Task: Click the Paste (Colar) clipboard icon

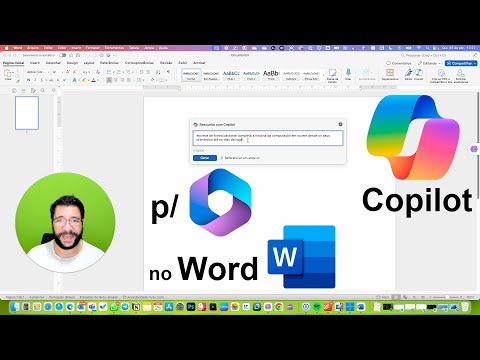Action: pyautogui.click(x=8, y=74)
